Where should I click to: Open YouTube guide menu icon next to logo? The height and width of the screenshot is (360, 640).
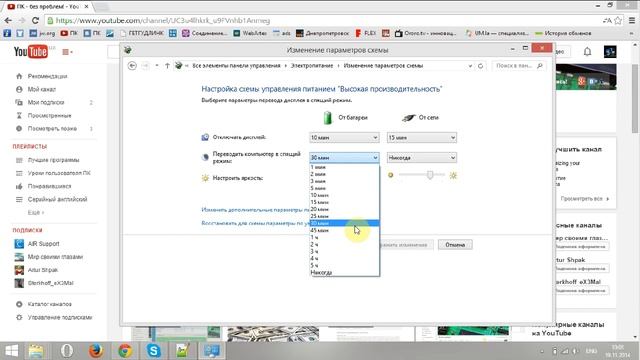67,52
